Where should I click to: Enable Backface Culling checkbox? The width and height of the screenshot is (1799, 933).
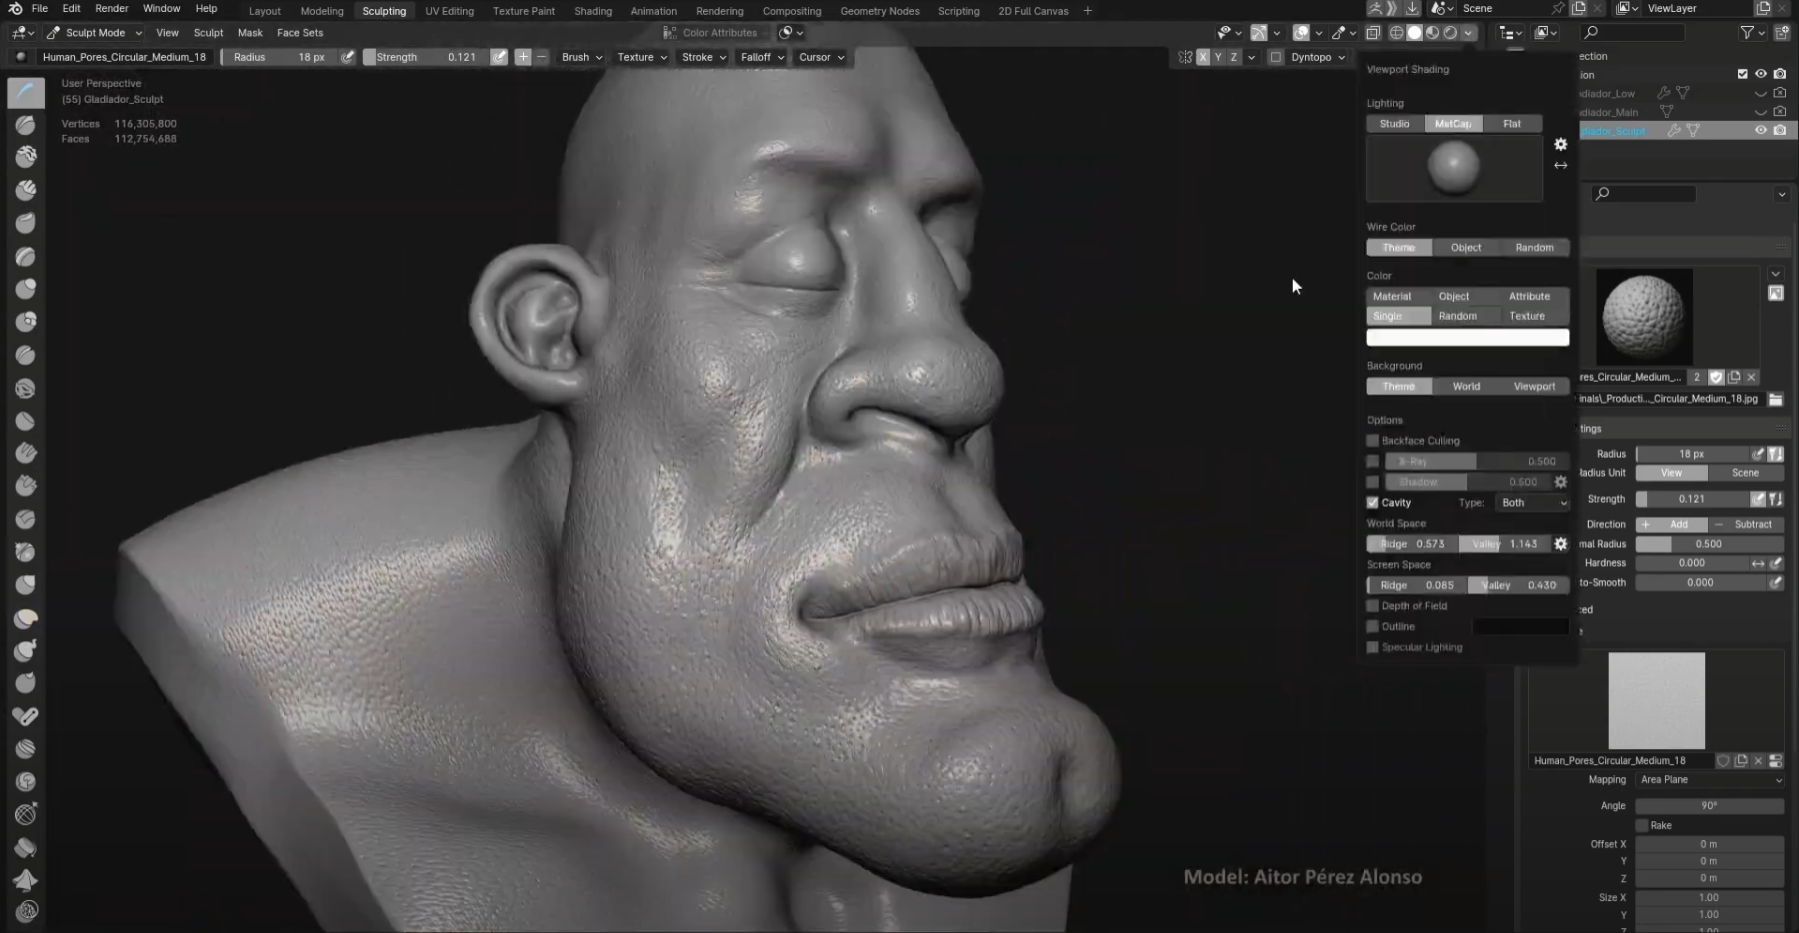click(1373, 441)
